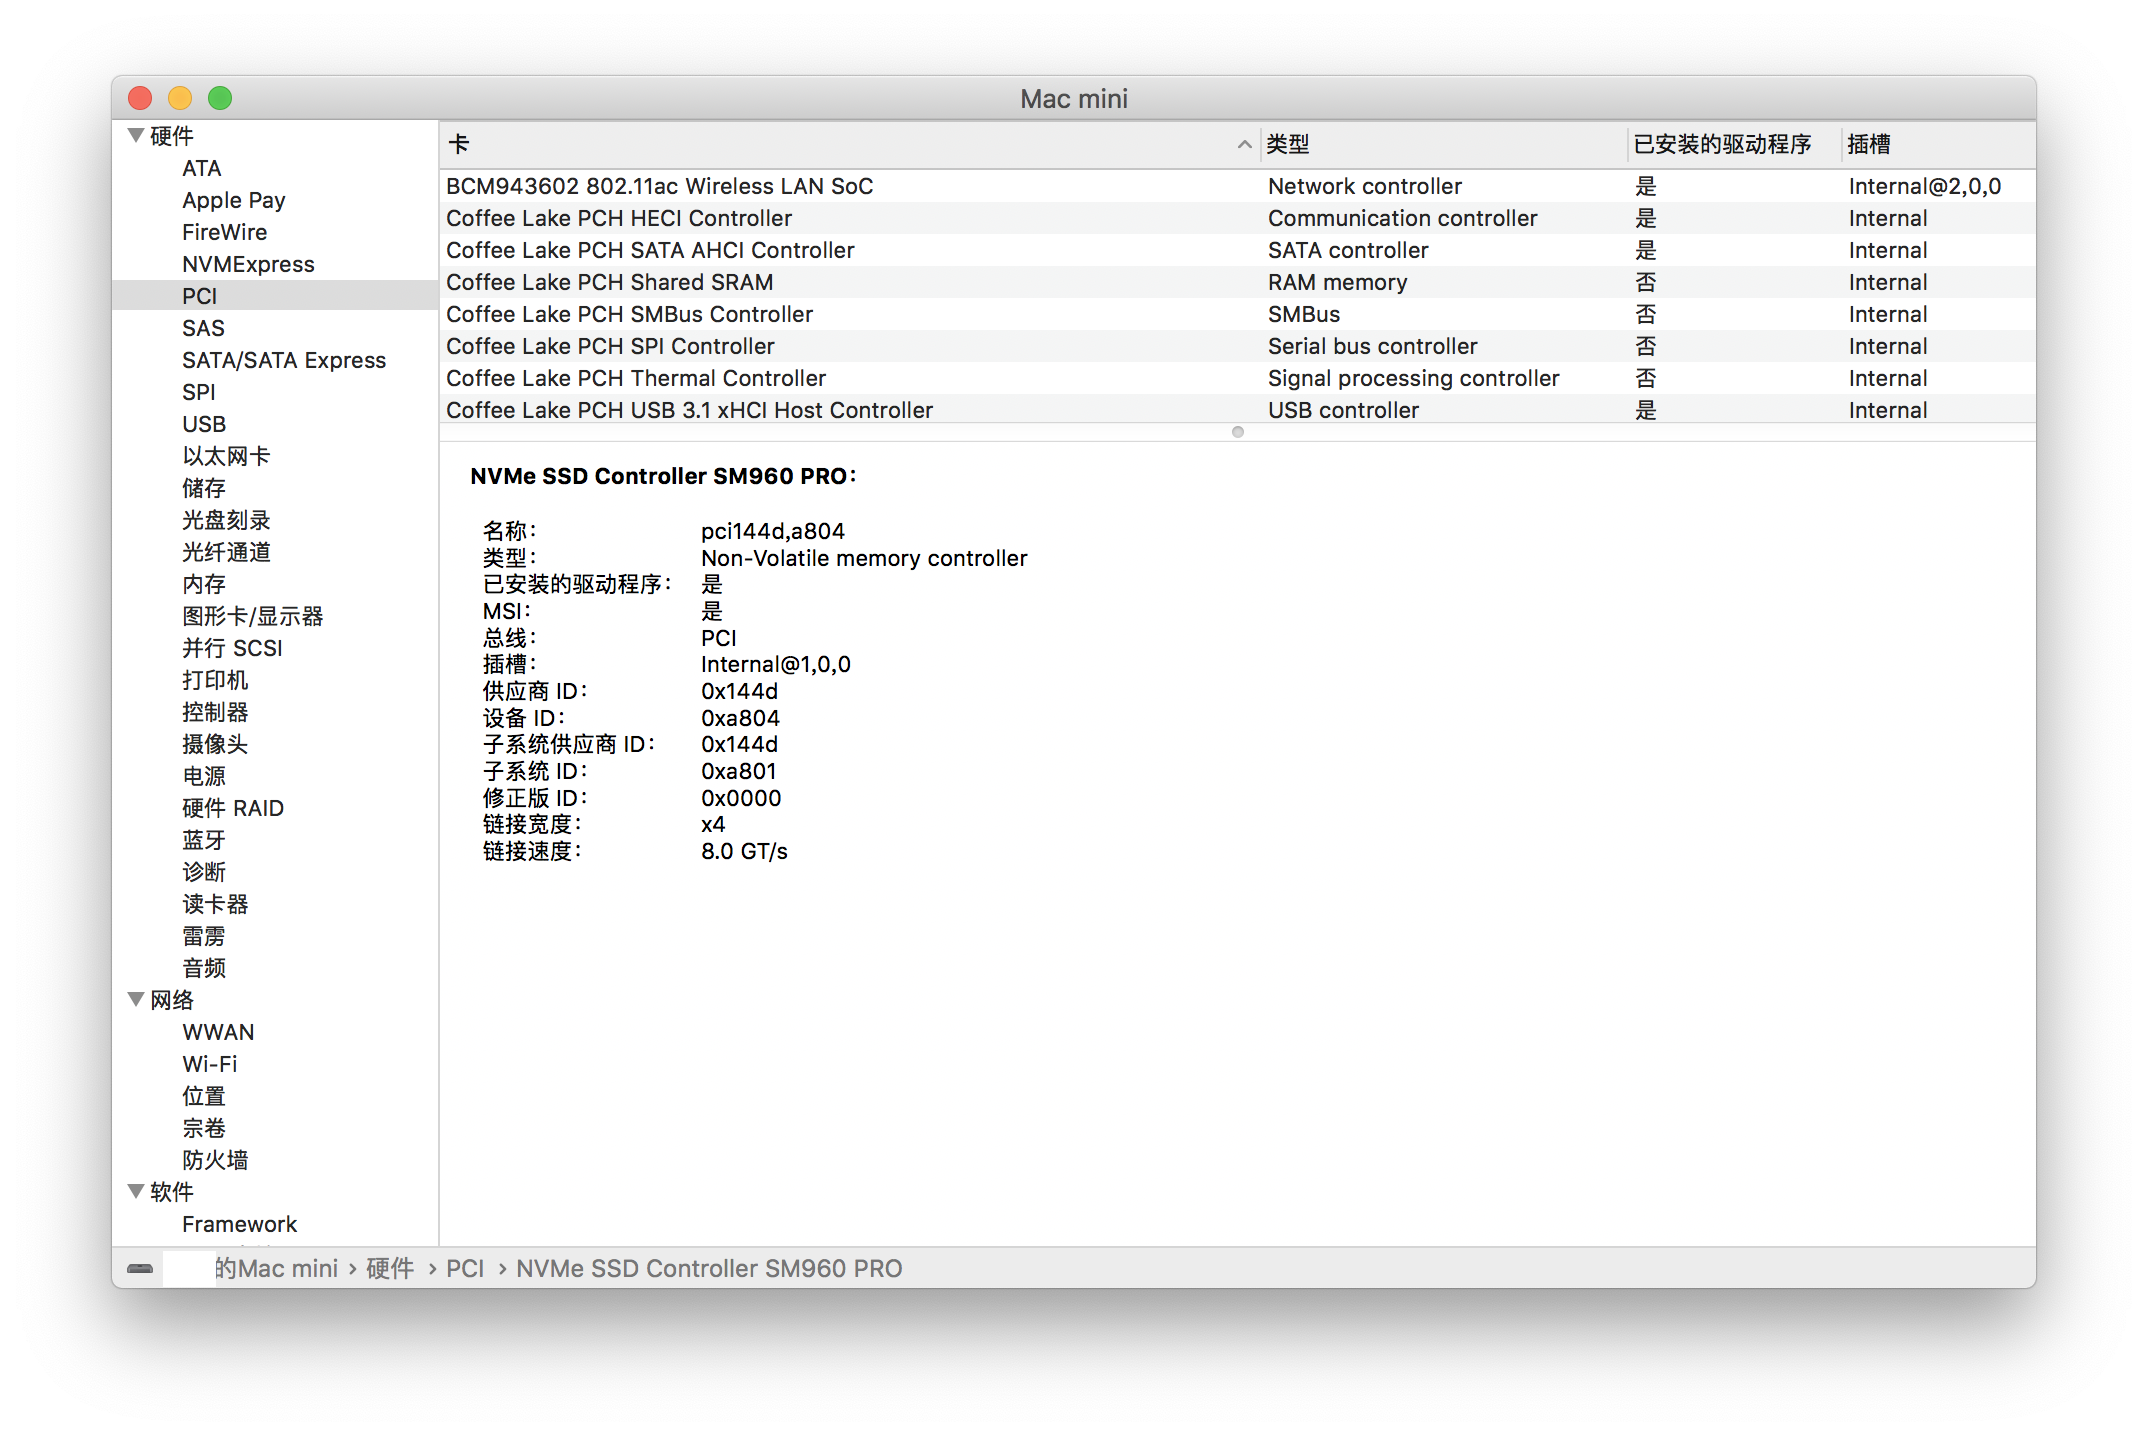Image resolution: width=2148 pixels, height=1436 pixels.
Task: Click the green zoom window button
Action: pos(220,98)
